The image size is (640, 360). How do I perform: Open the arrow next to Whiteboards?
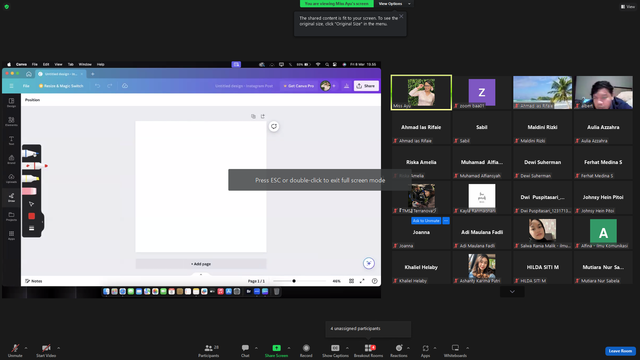(467, 348)
